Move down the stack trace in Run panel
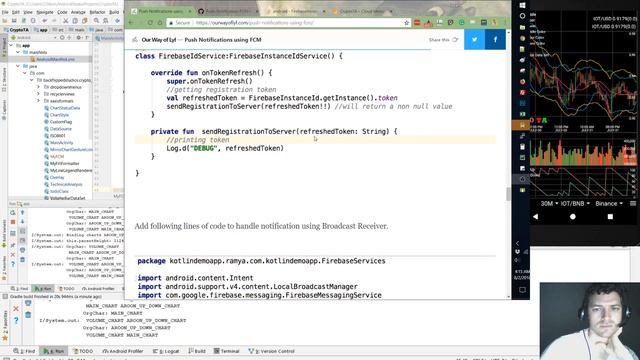The height and width of the screenshot is (360, 640). (x=22, y=222)
